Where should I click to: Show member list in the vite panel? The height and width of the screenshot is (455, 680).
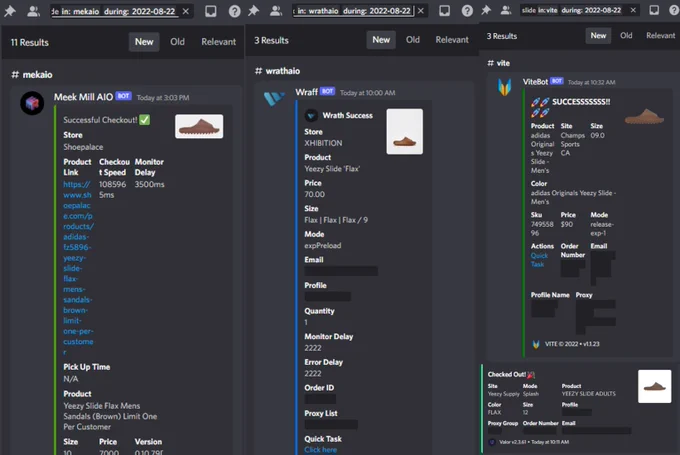(x=506, y=10)
